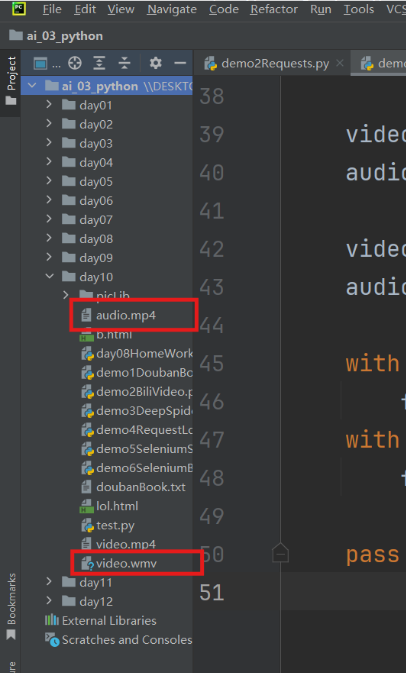Select day08HomeWork python file
The image size is (406, 673).
(145, 354)
